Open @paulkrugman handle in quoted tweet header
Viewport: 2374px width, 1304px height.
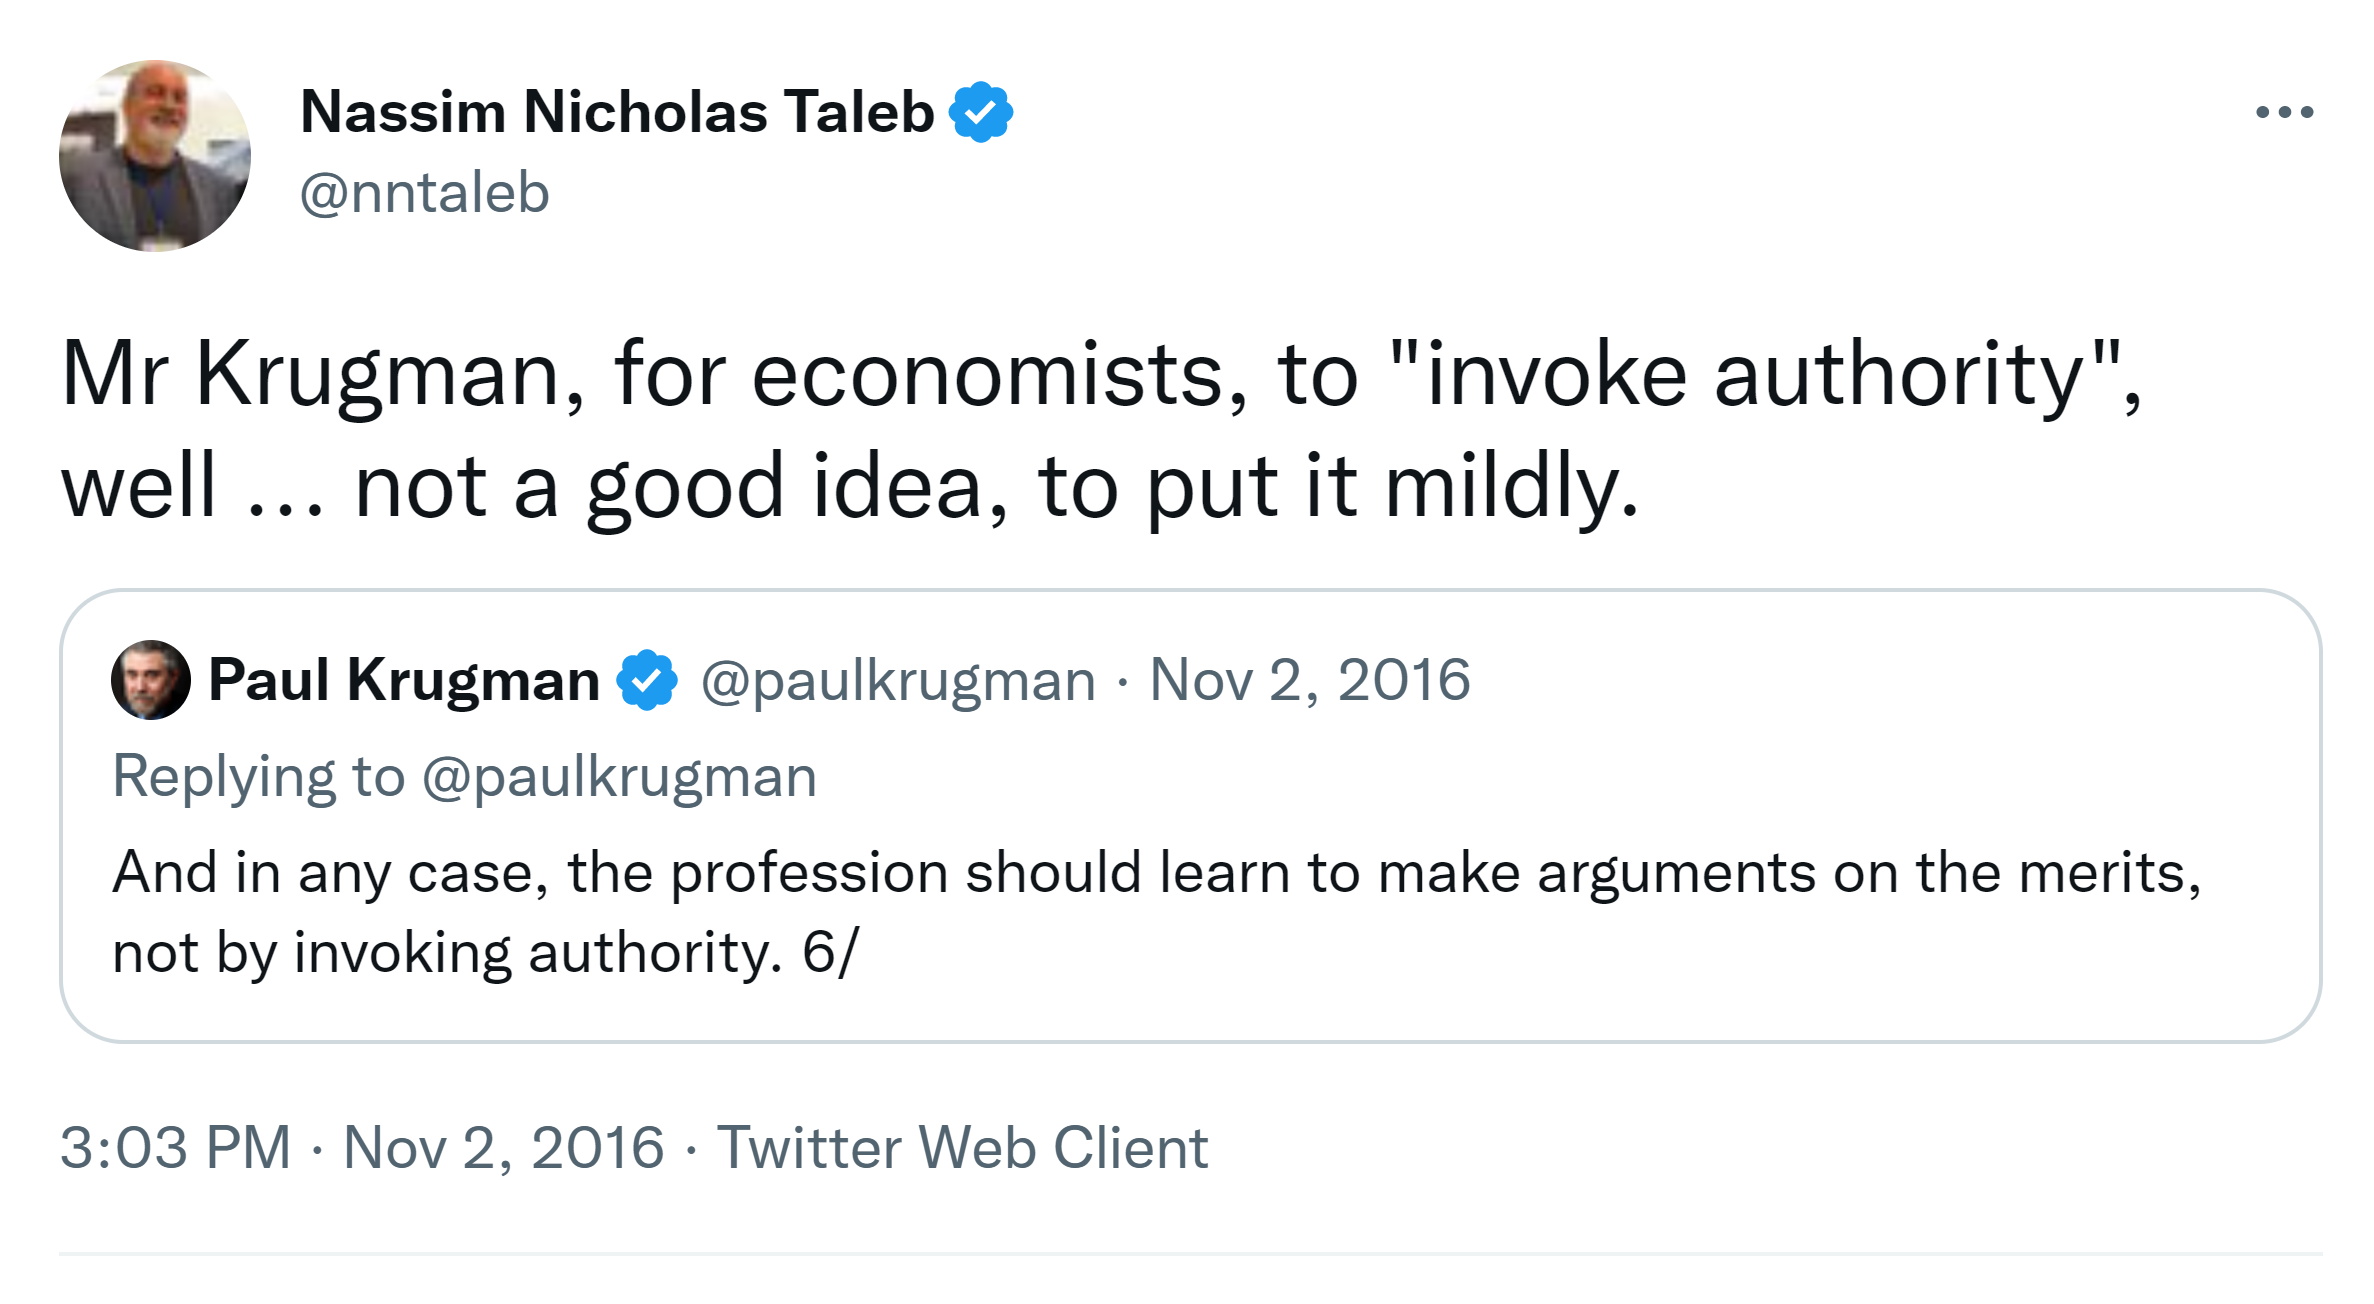pyautogui.click(x=898, y=680)
